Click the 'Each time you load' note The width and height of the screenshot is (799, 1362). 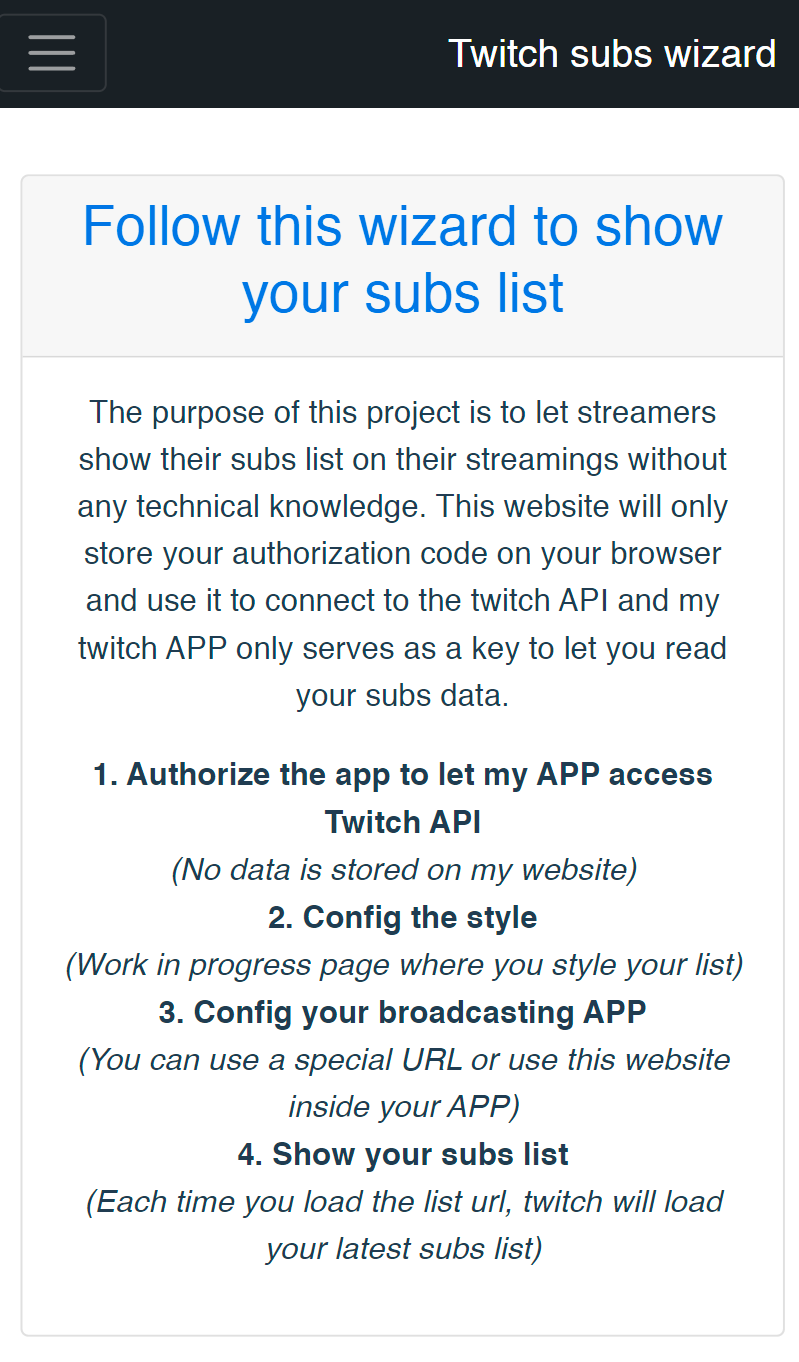403,1225
